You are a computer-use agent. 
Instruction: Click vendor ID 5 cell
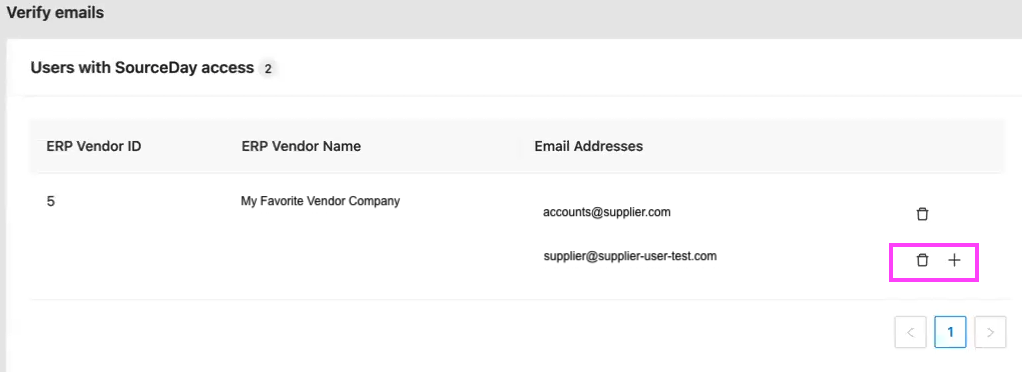point(51,201)
